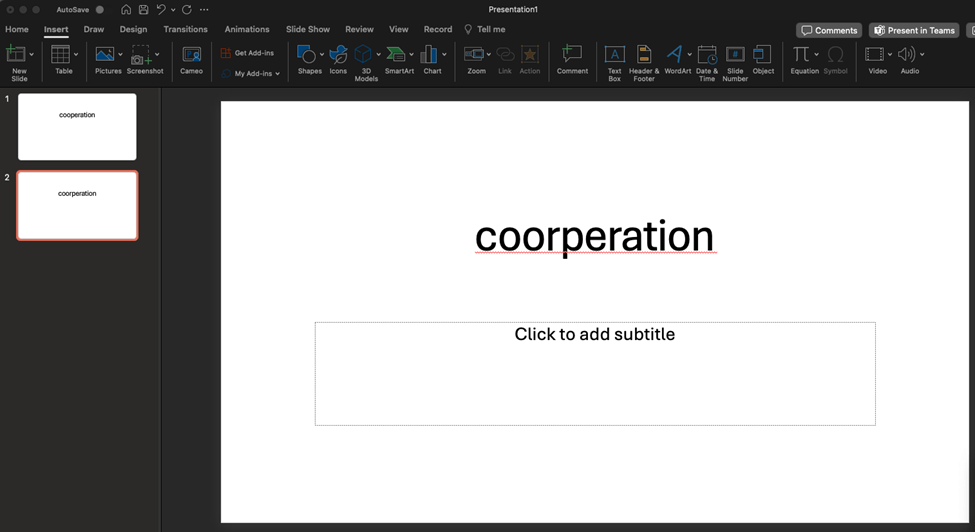Image resolution: width=975 pixels, height=532 pixels.
Task: Open the Transitions tab
Action: click(185, 29)
